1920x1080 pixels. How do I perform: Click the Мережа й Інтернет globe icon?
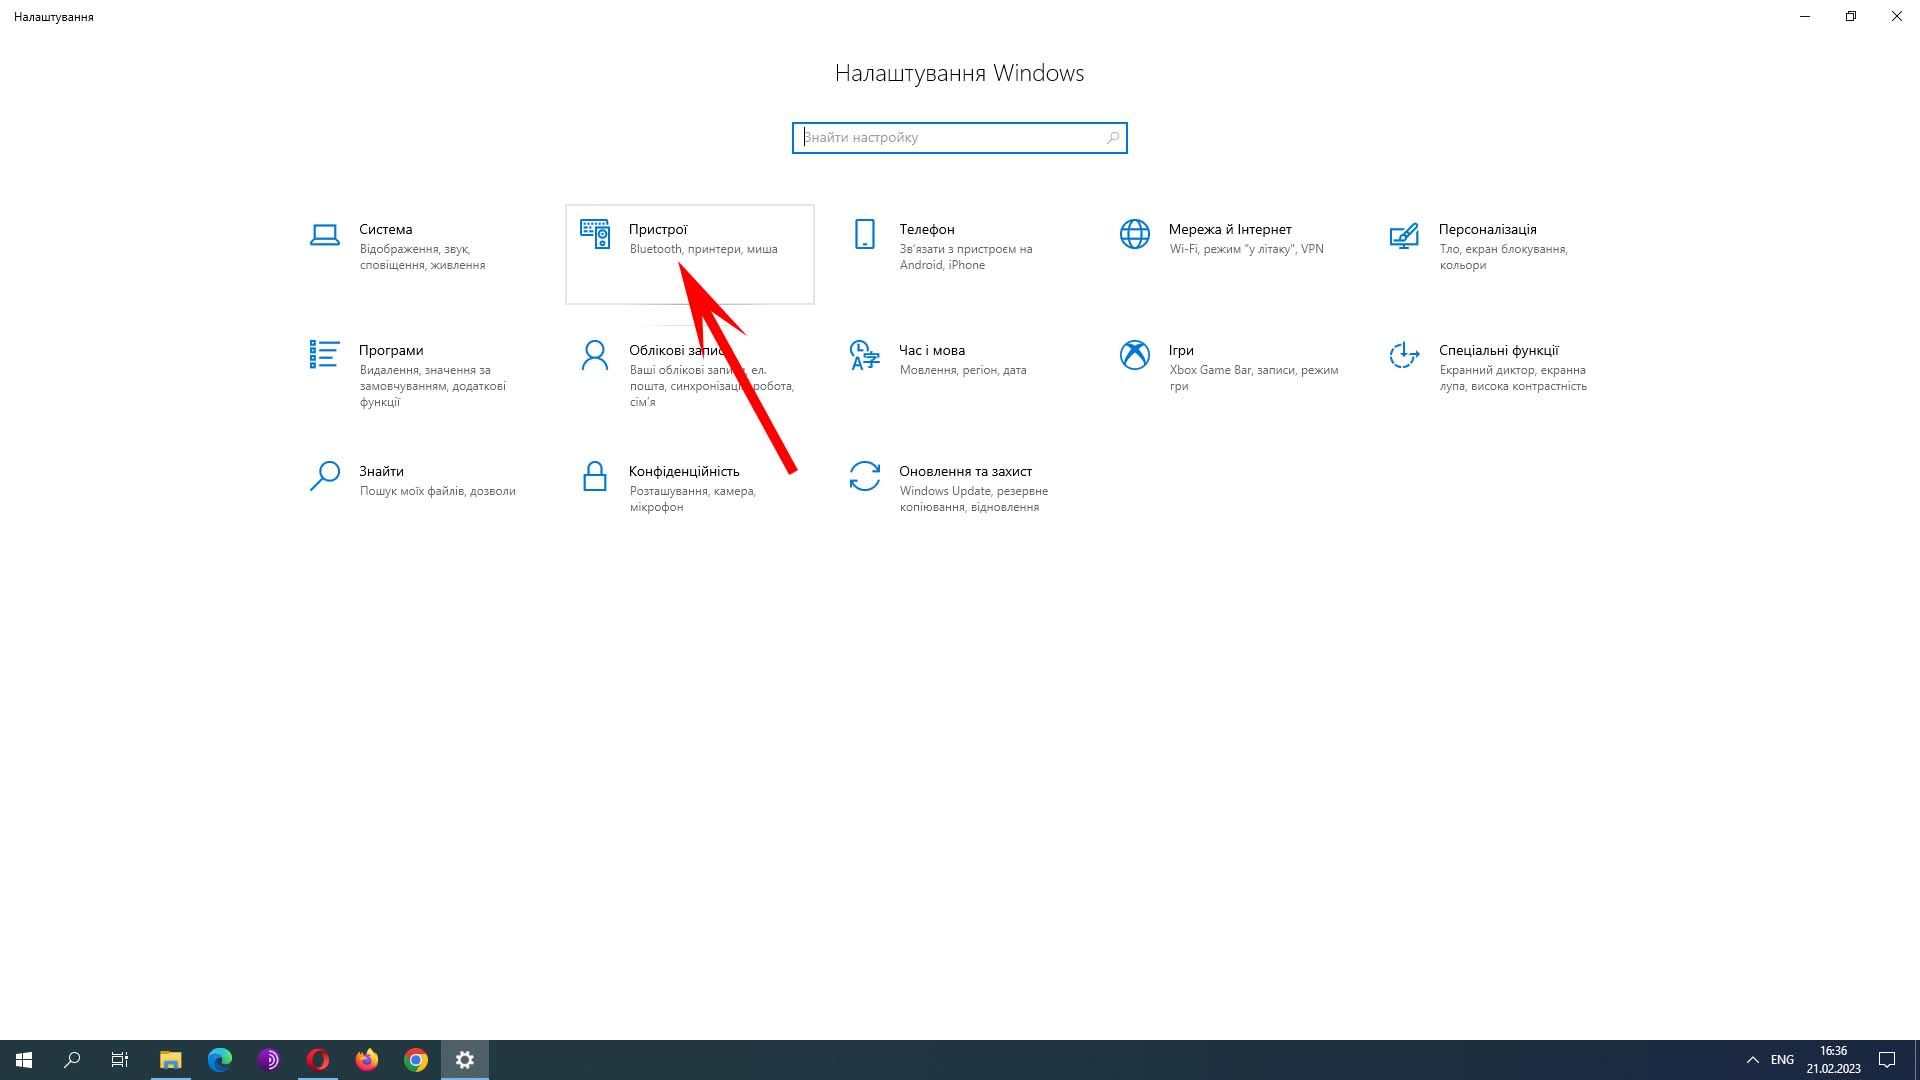point(1135,234)
